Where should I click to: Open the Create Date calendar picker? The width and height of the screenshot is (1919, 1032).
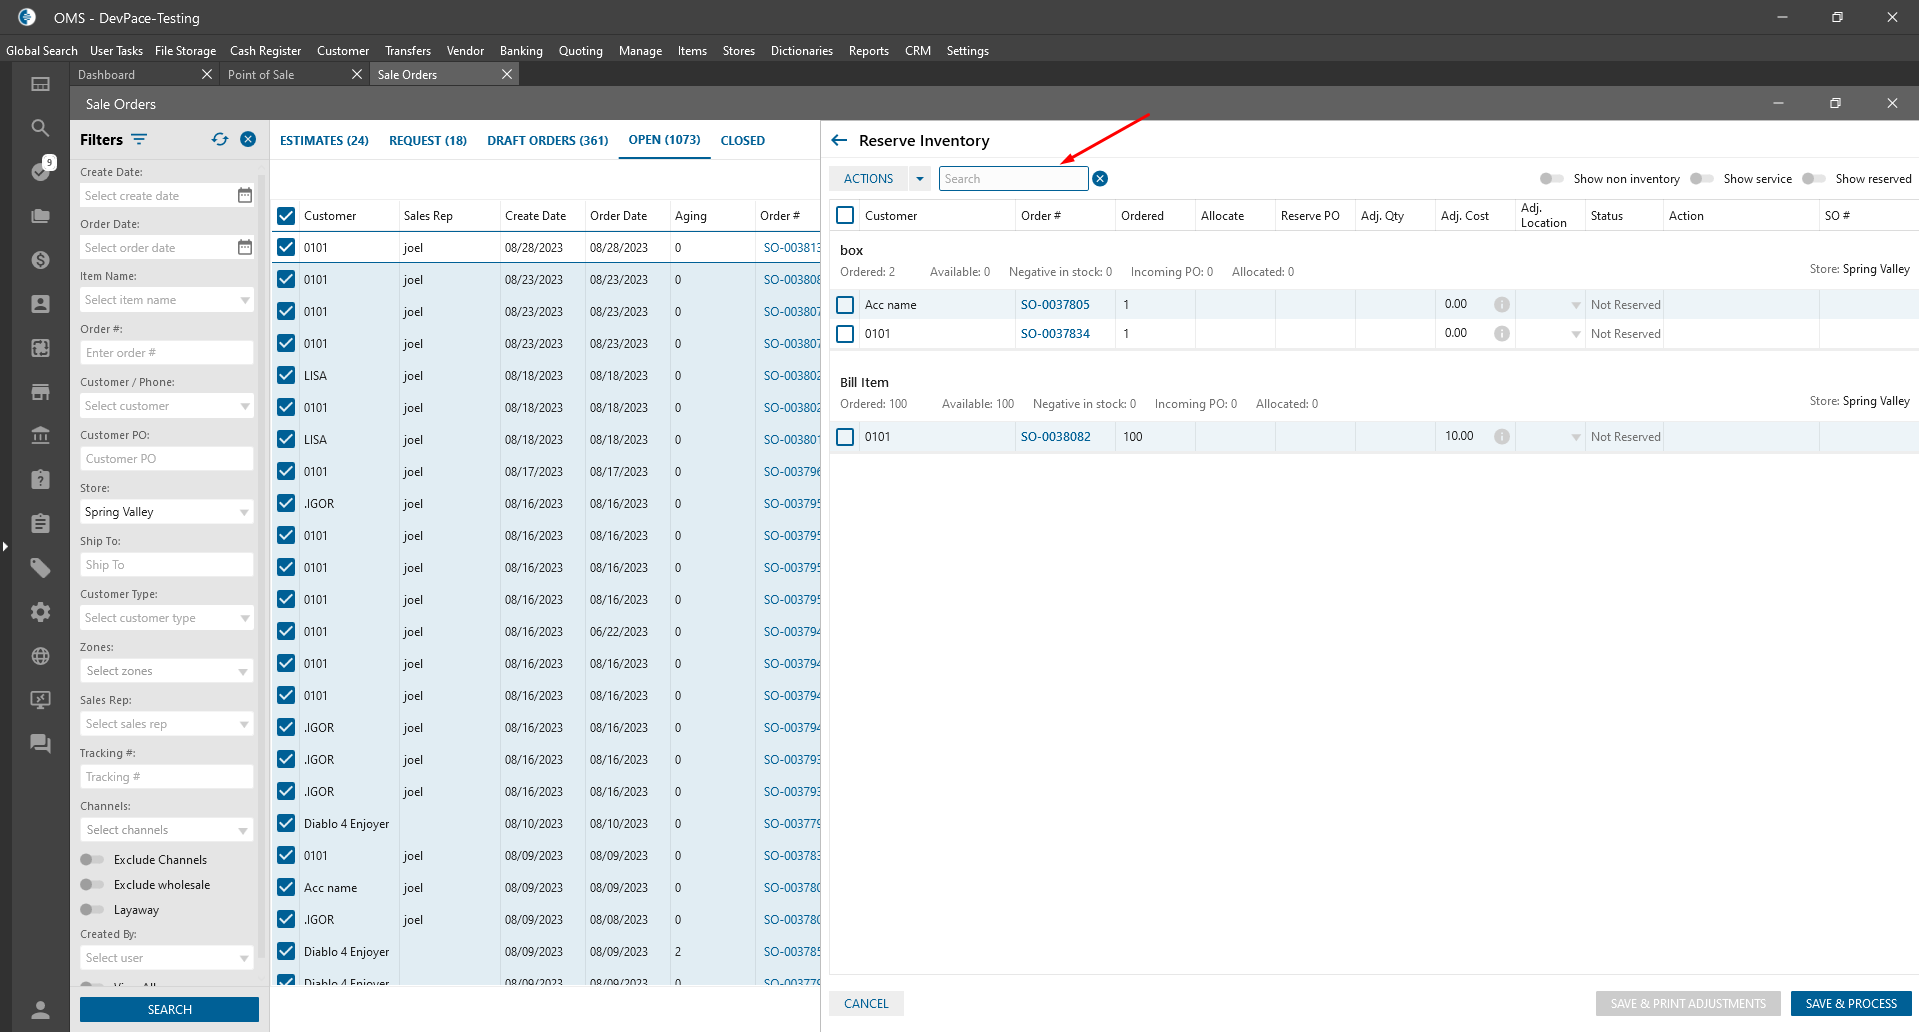click(245, 196)
